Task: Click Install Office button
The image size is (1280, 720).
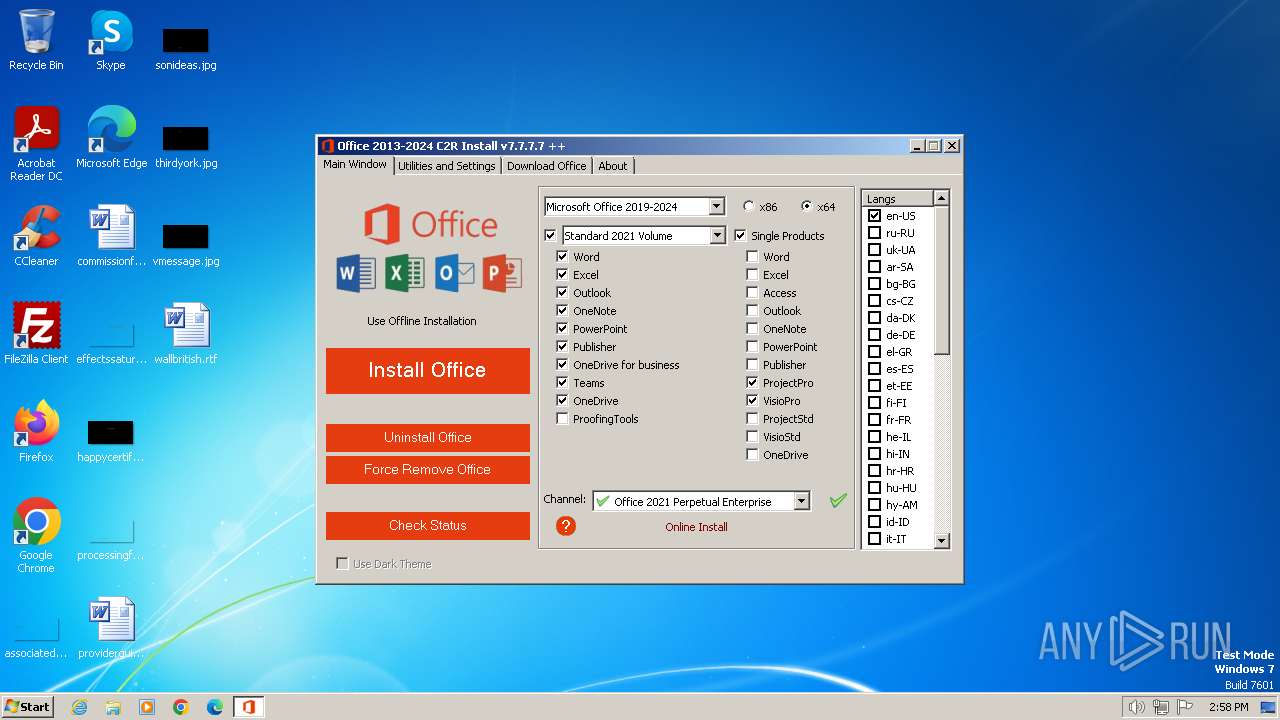Action: pos(428,370)
